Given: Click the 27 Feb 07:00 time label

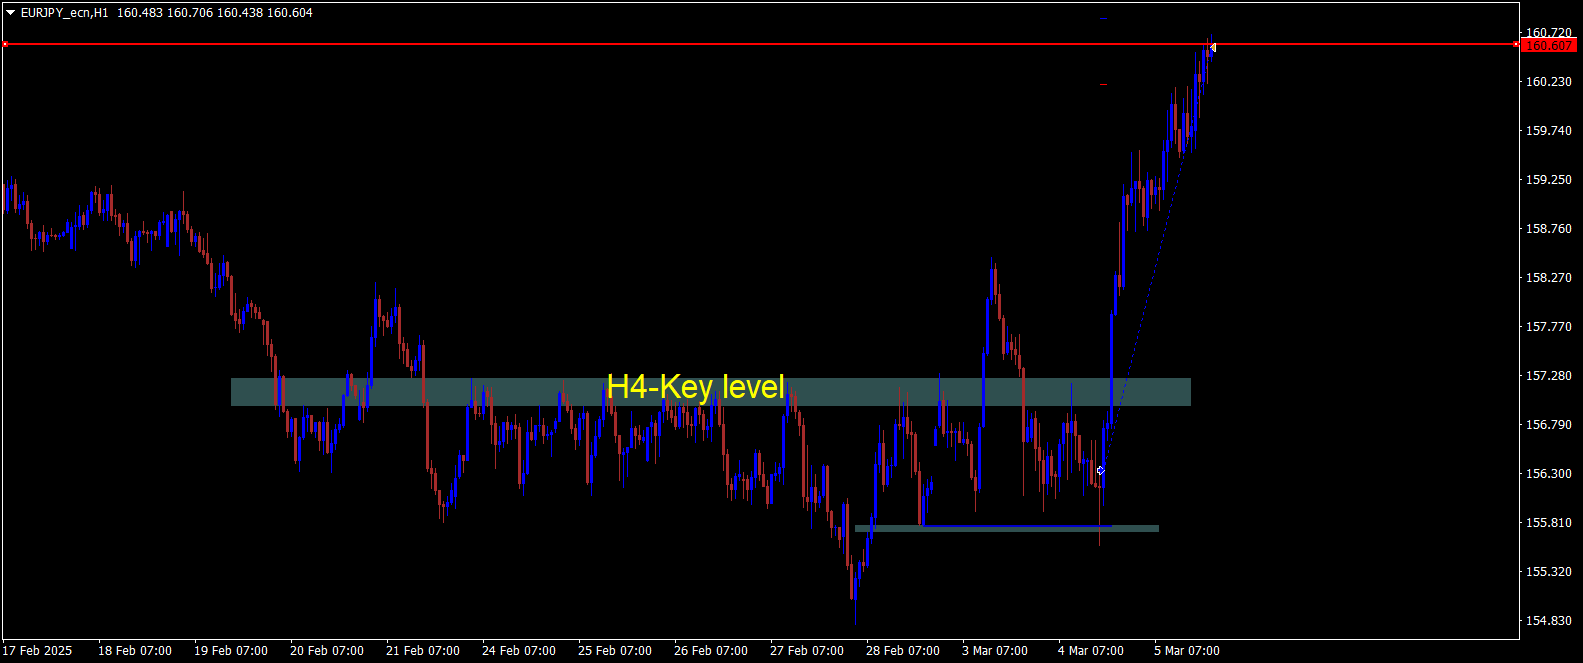Looking at the screenshot, I should [807, 651].
